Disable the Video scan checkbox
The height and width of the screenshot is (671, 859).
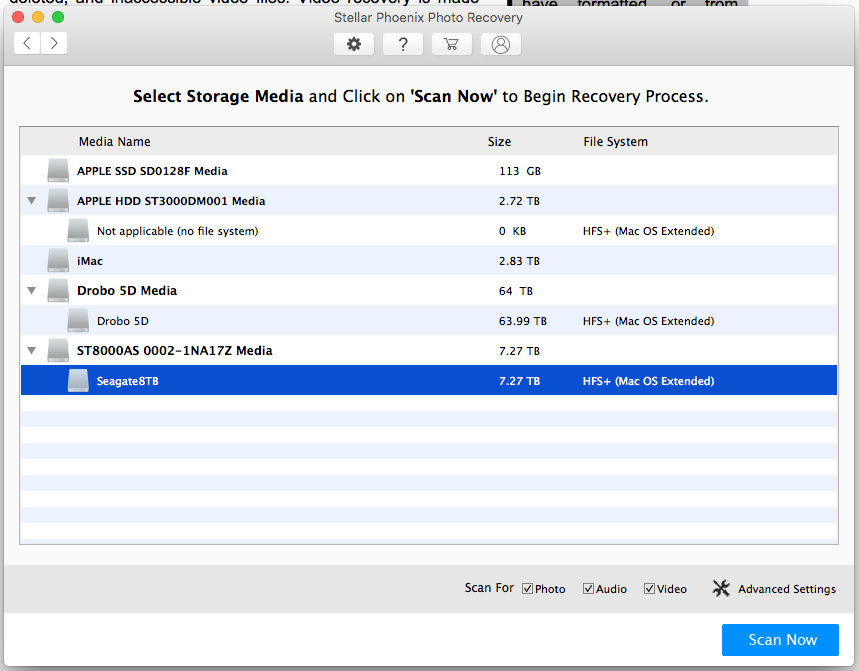[x=650, y=589]
